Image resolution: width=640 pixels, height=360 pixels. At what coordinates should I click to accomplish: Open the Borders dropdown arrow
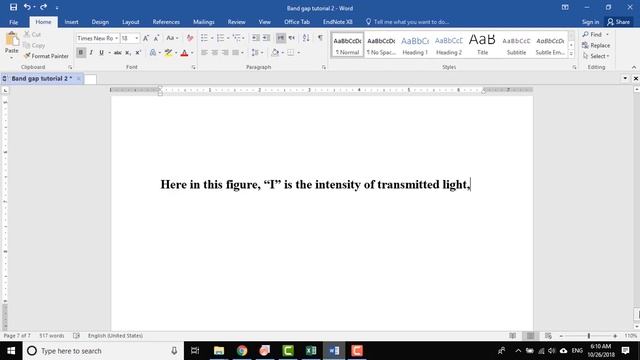pyautogui.click(x=299, y=53)
